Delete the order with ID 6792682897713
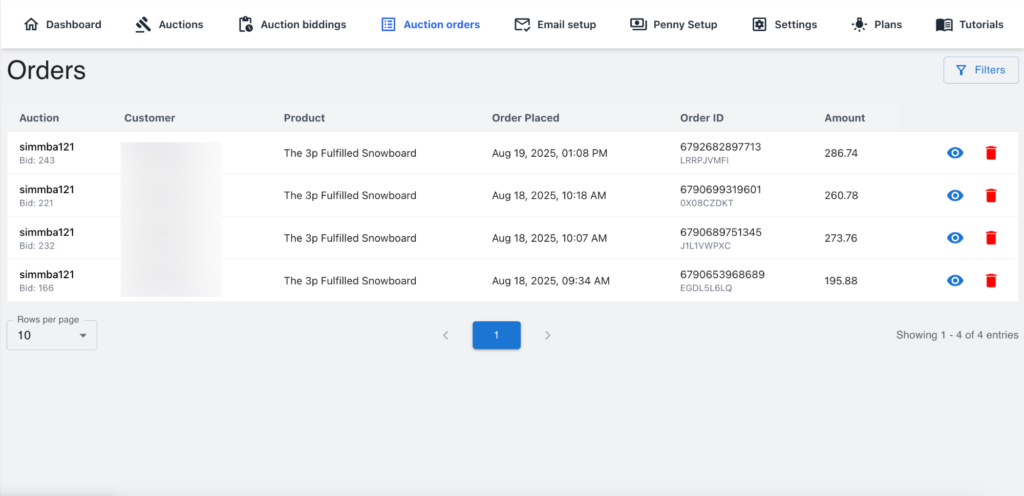Viewport: 1024px width, 496px height. pos(991,153)
